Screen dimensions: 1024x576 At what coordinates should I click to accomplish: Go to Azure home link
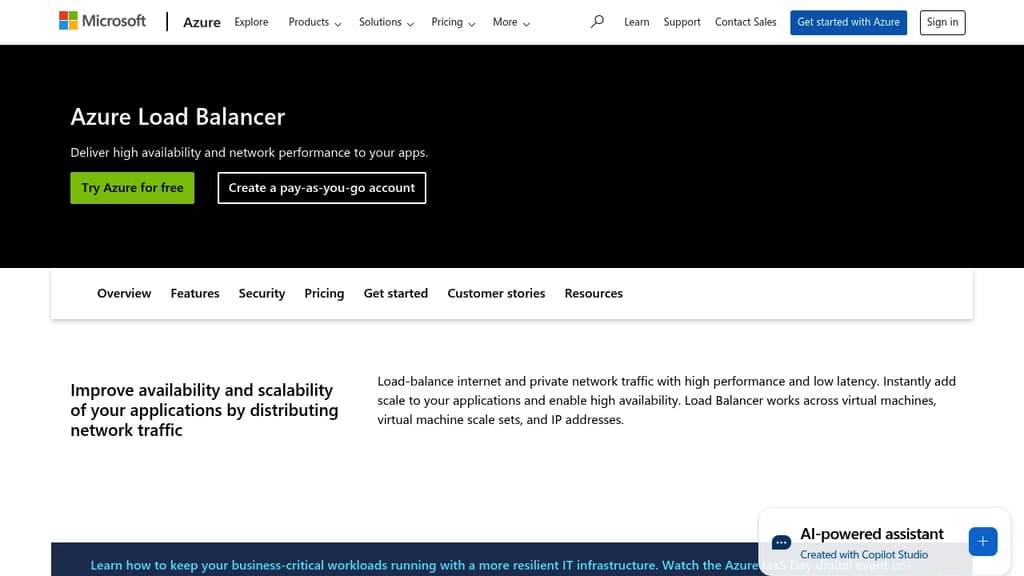click(202, 22)
